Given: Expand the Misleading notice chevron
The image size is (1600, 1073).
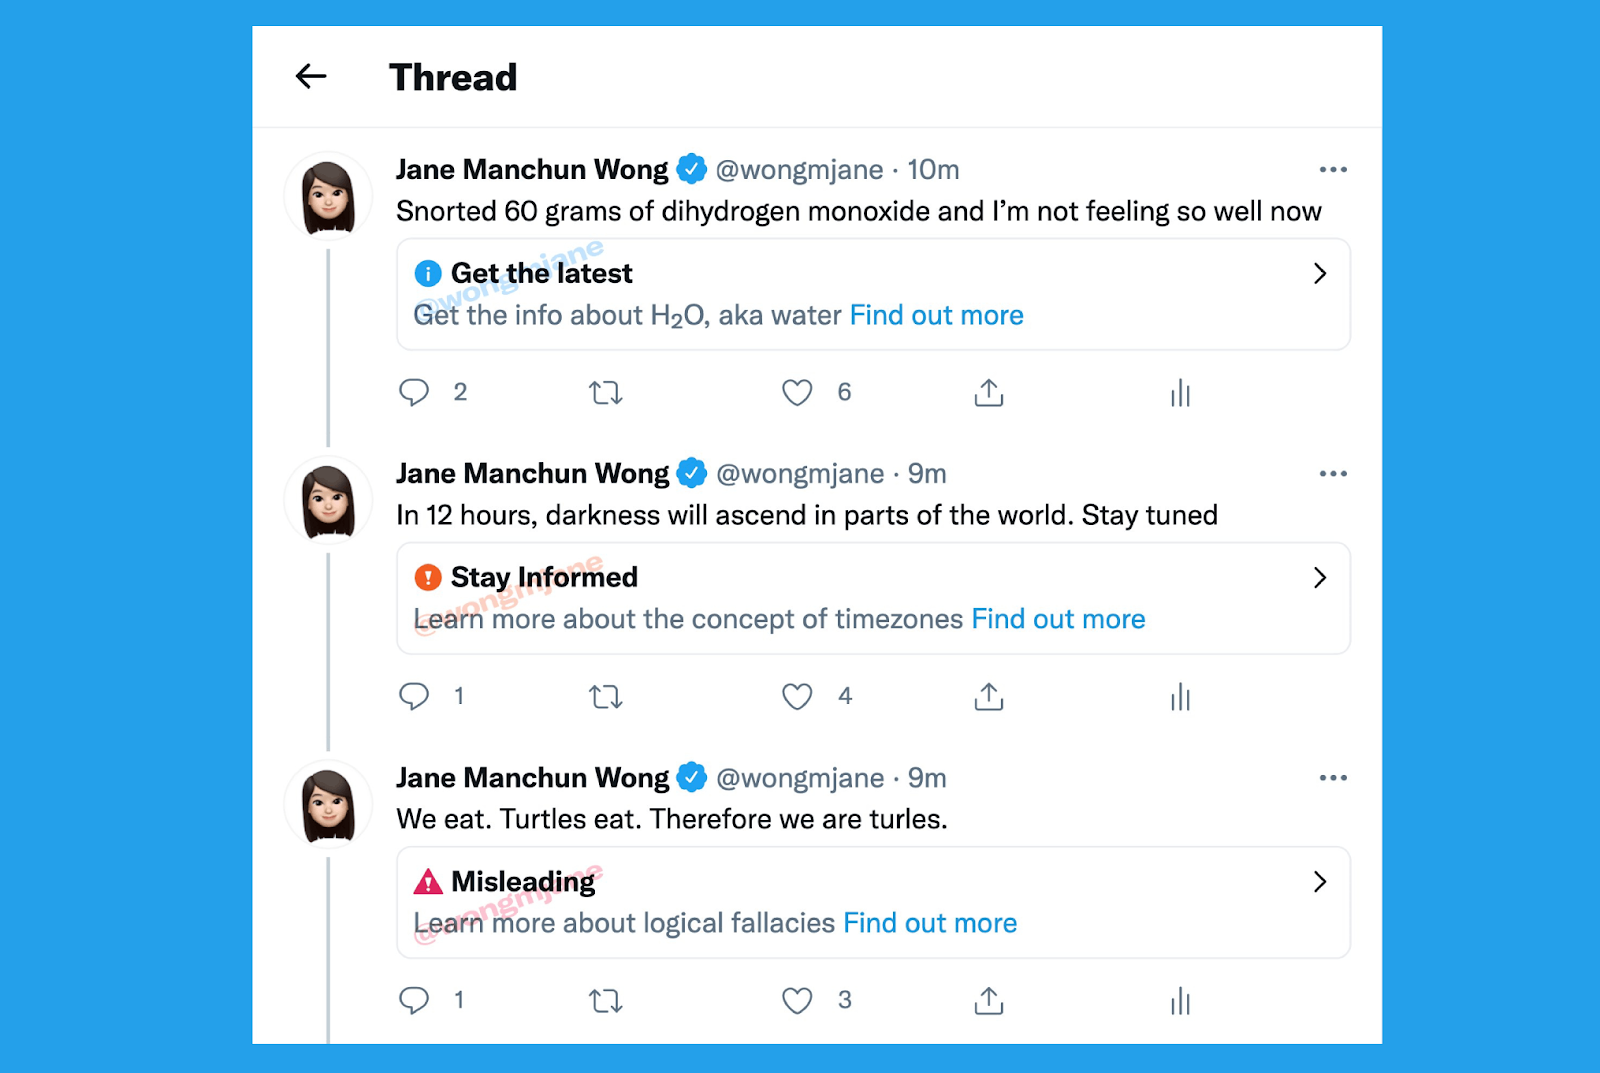Looking at the screenshot, I should [1320, 882].
